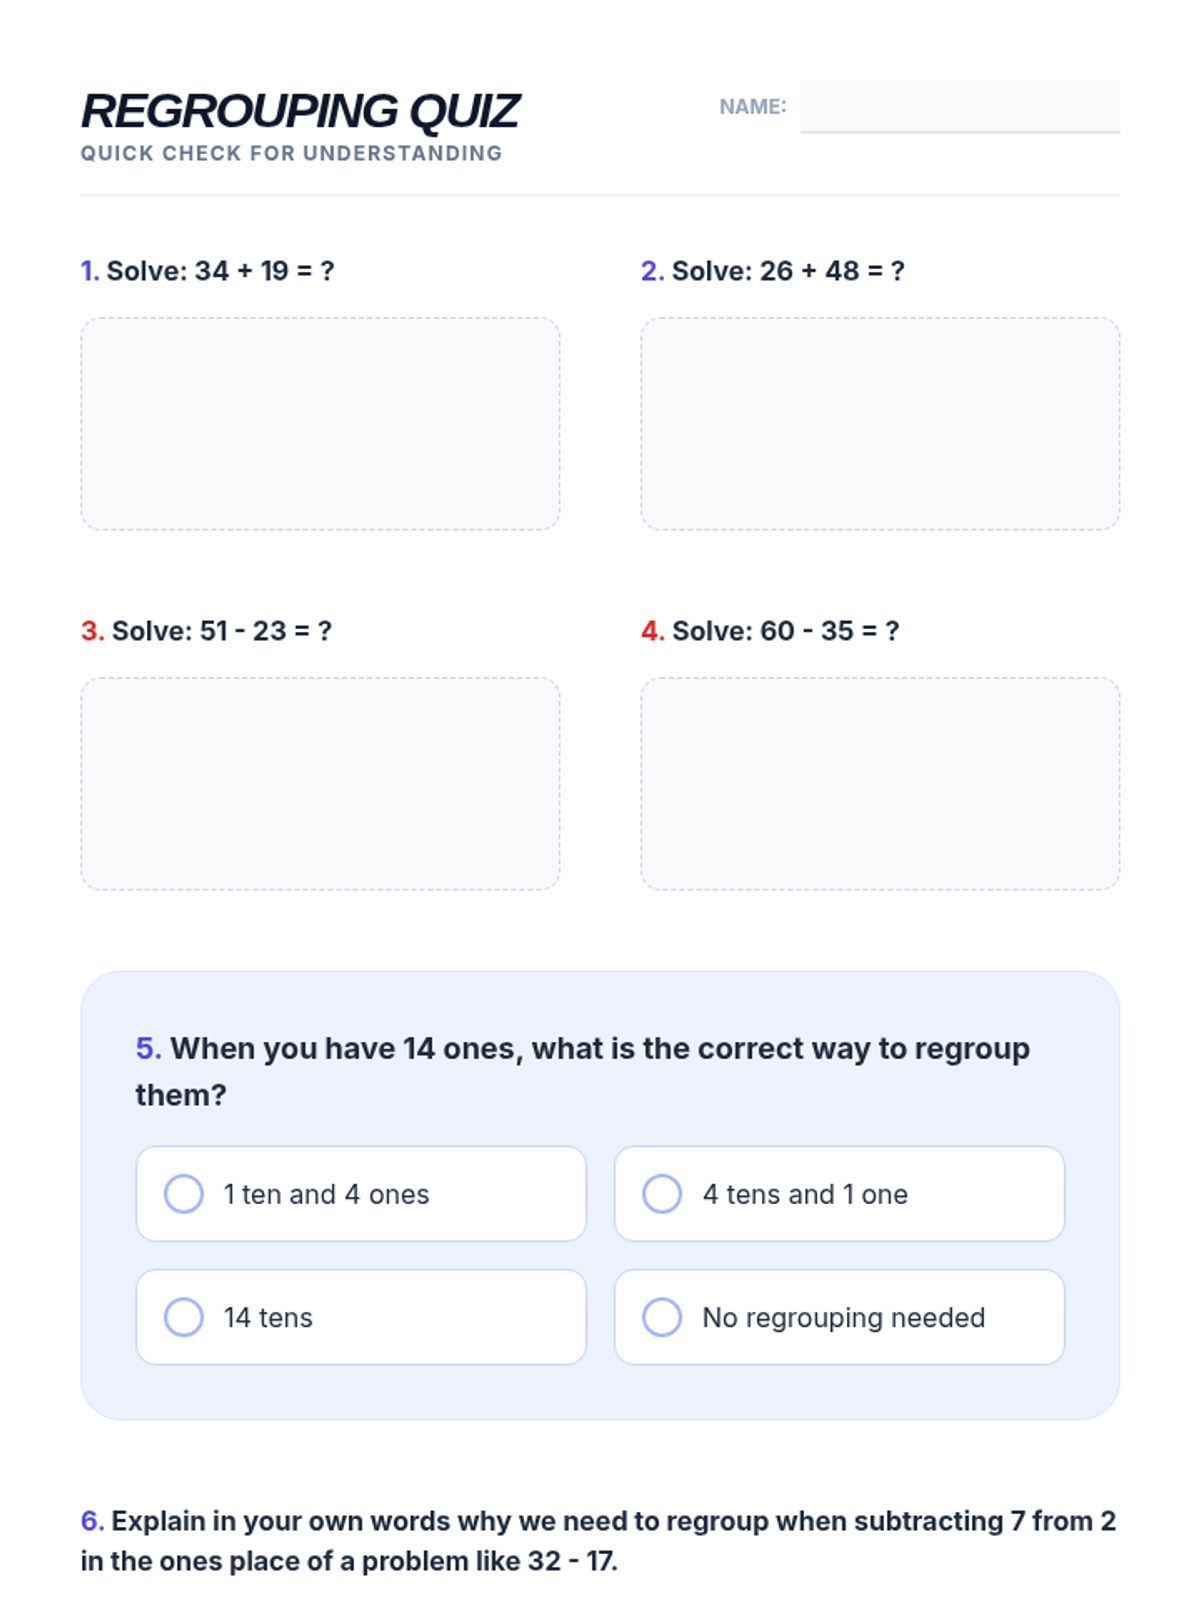Screen dimensions: 1200x1600
Task: Click the '4 tens and 1 one' option text
Action: coord(805,1194)
